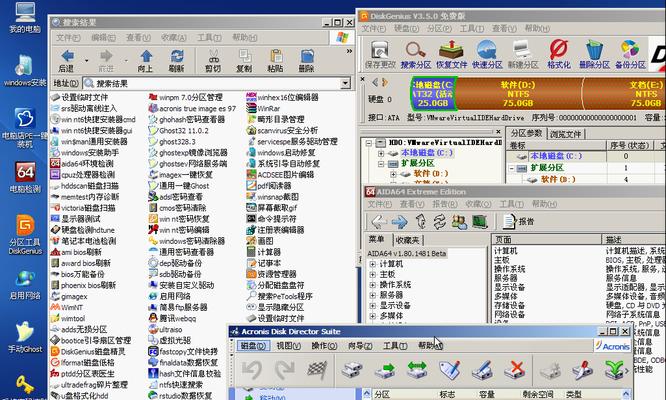Select 本地磁盘(C:) partition block in disk map

click(433, 93)
